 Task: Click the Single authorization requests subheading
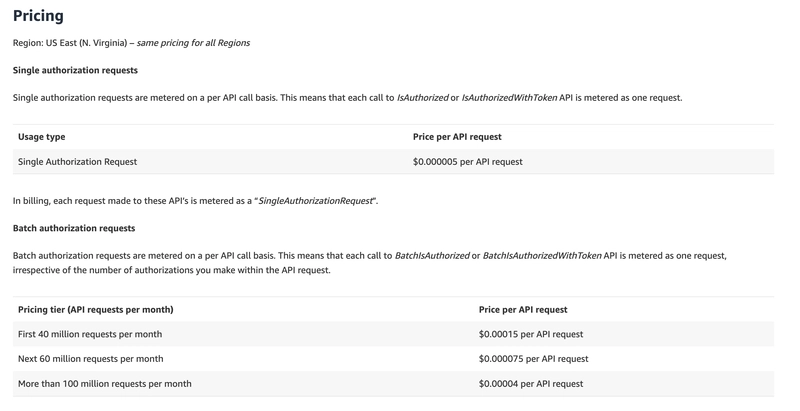click(x=75, y=70)
